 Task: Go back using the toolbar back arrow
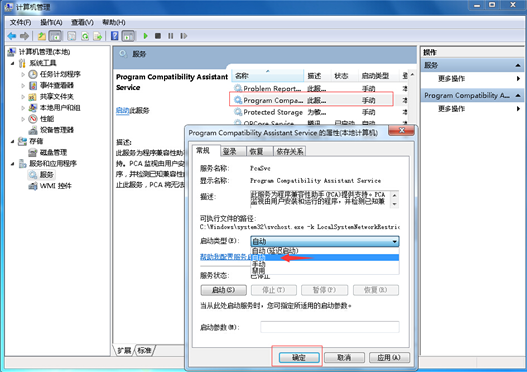point(12,36)
